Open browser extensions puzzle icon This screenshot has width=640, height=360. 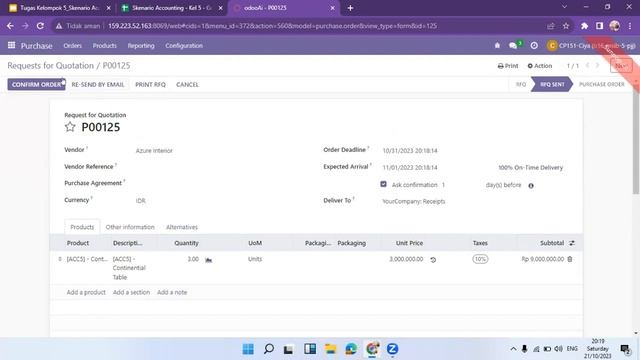584,26
